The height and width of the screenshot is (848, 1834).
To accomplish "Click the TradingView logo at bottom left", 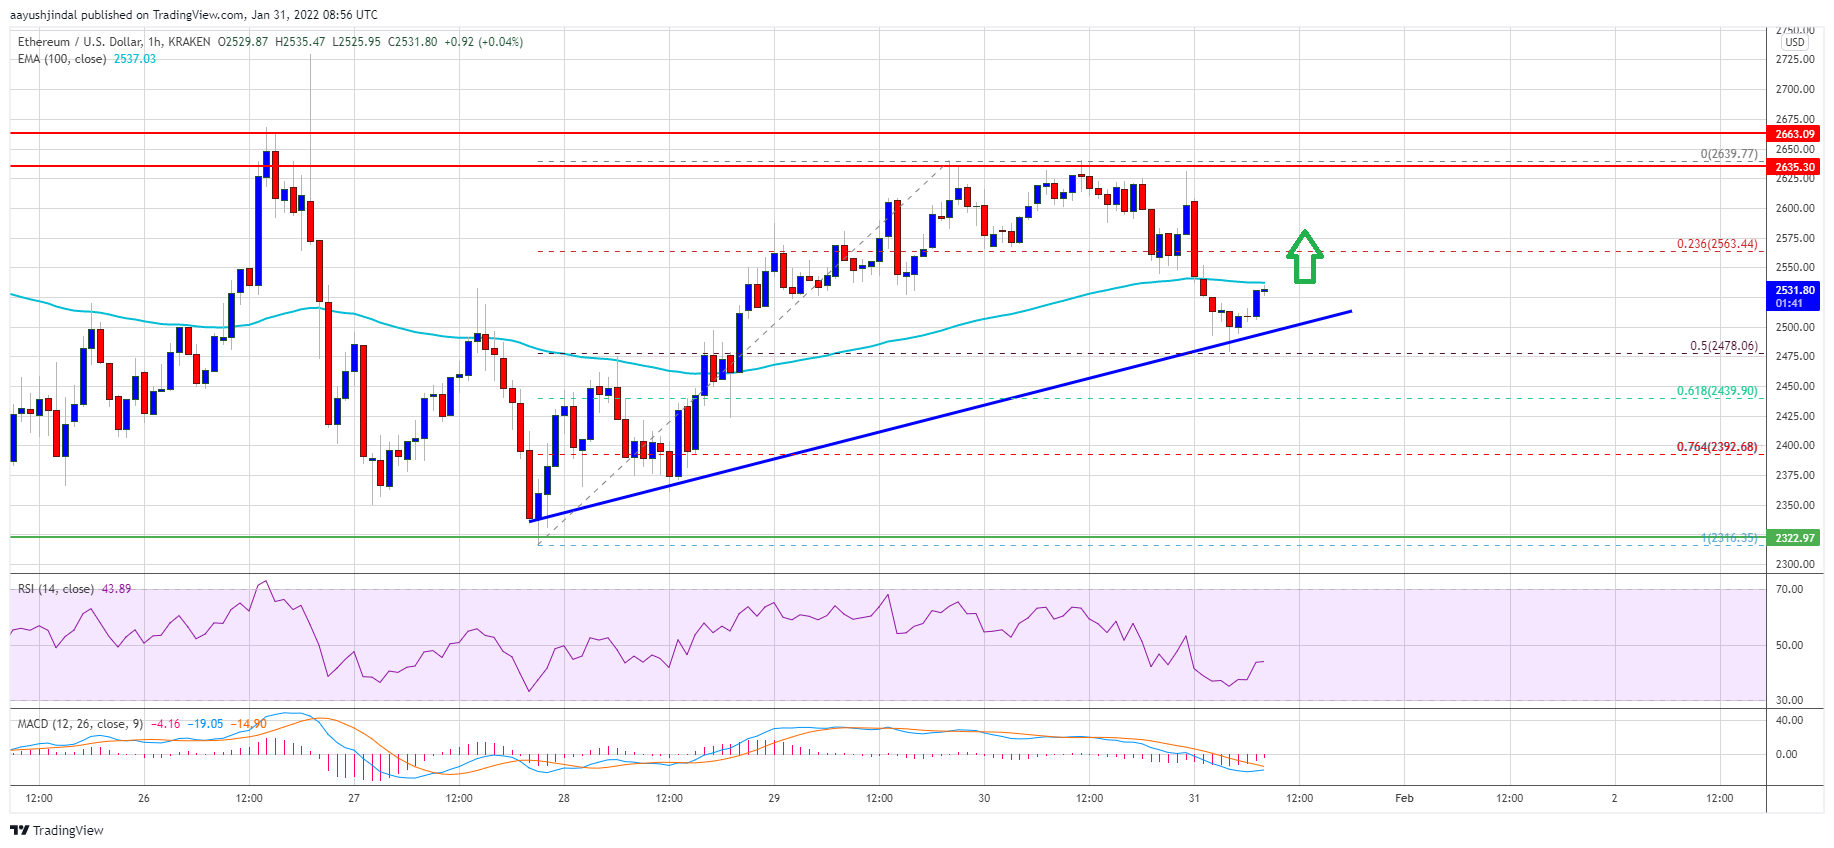I will 57,830.
